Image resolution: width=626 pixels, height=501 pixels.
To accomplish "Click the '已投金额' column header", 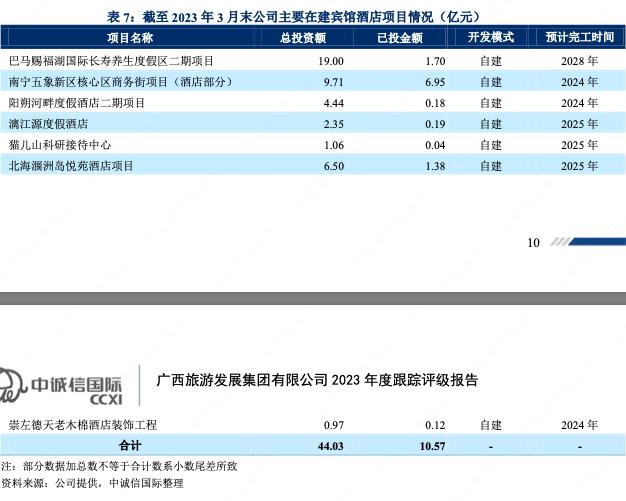I will pos(400,38).
